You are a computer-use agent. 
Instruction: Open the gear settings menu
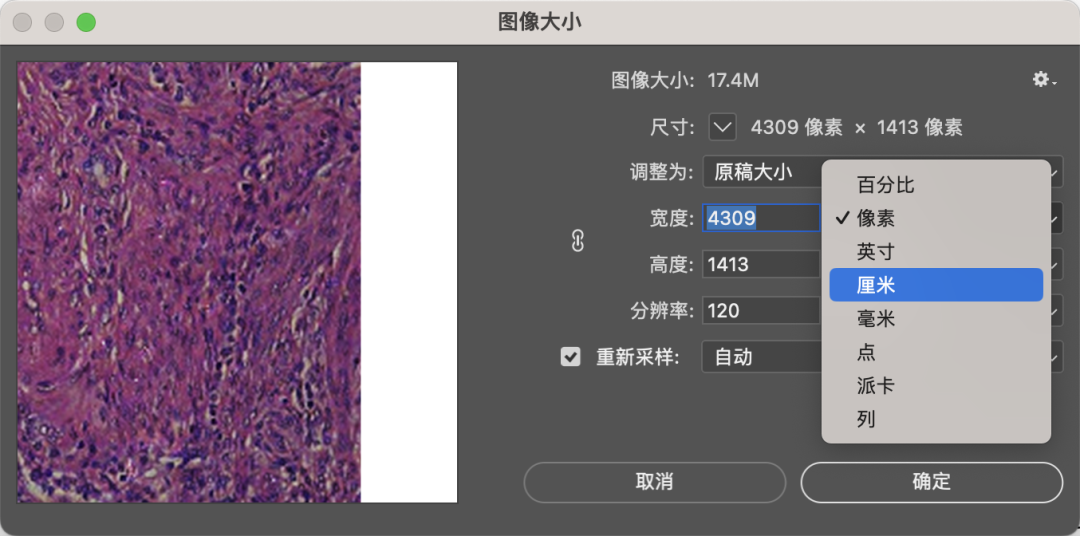click(1043, 80)
